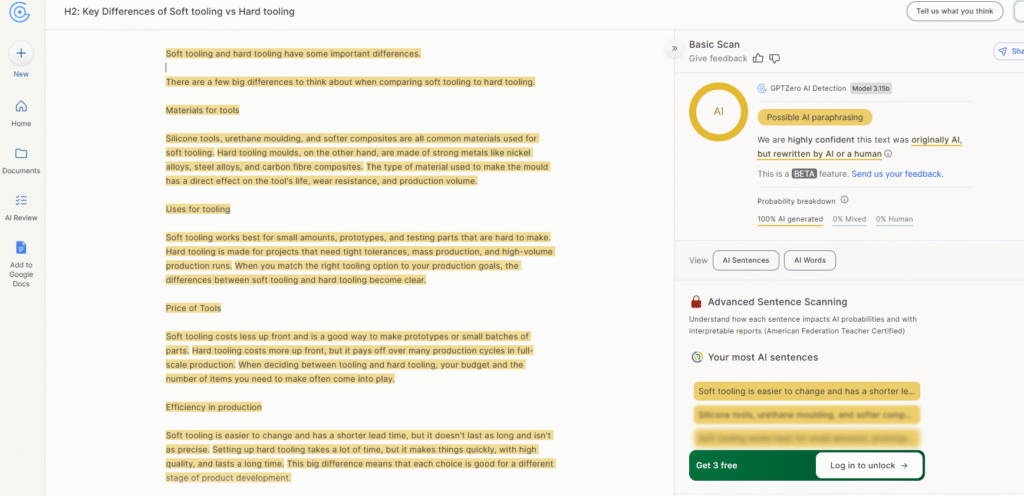Viewport: 1024px width, 496px height.
Task: Open AI Review from sidebar
Action: click(21, 200)
